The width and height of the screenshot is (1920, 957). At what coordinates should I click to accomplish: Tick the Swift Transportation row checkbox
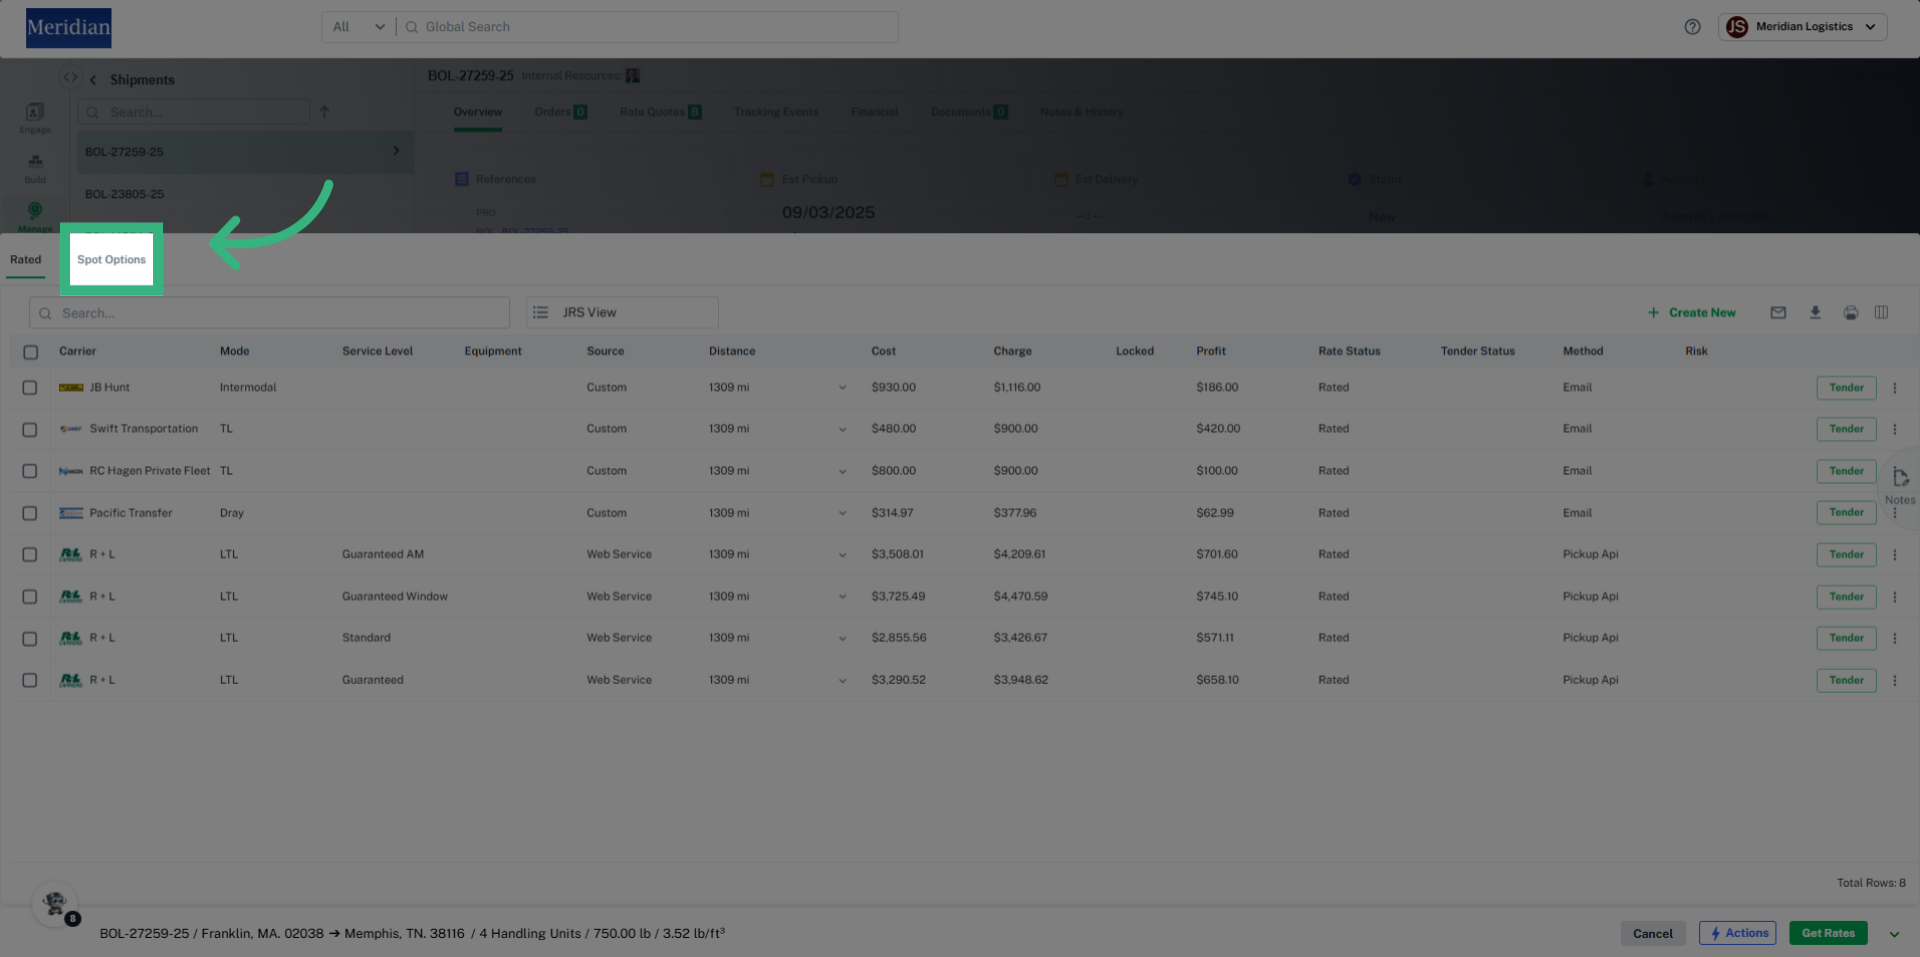point(30,430)
